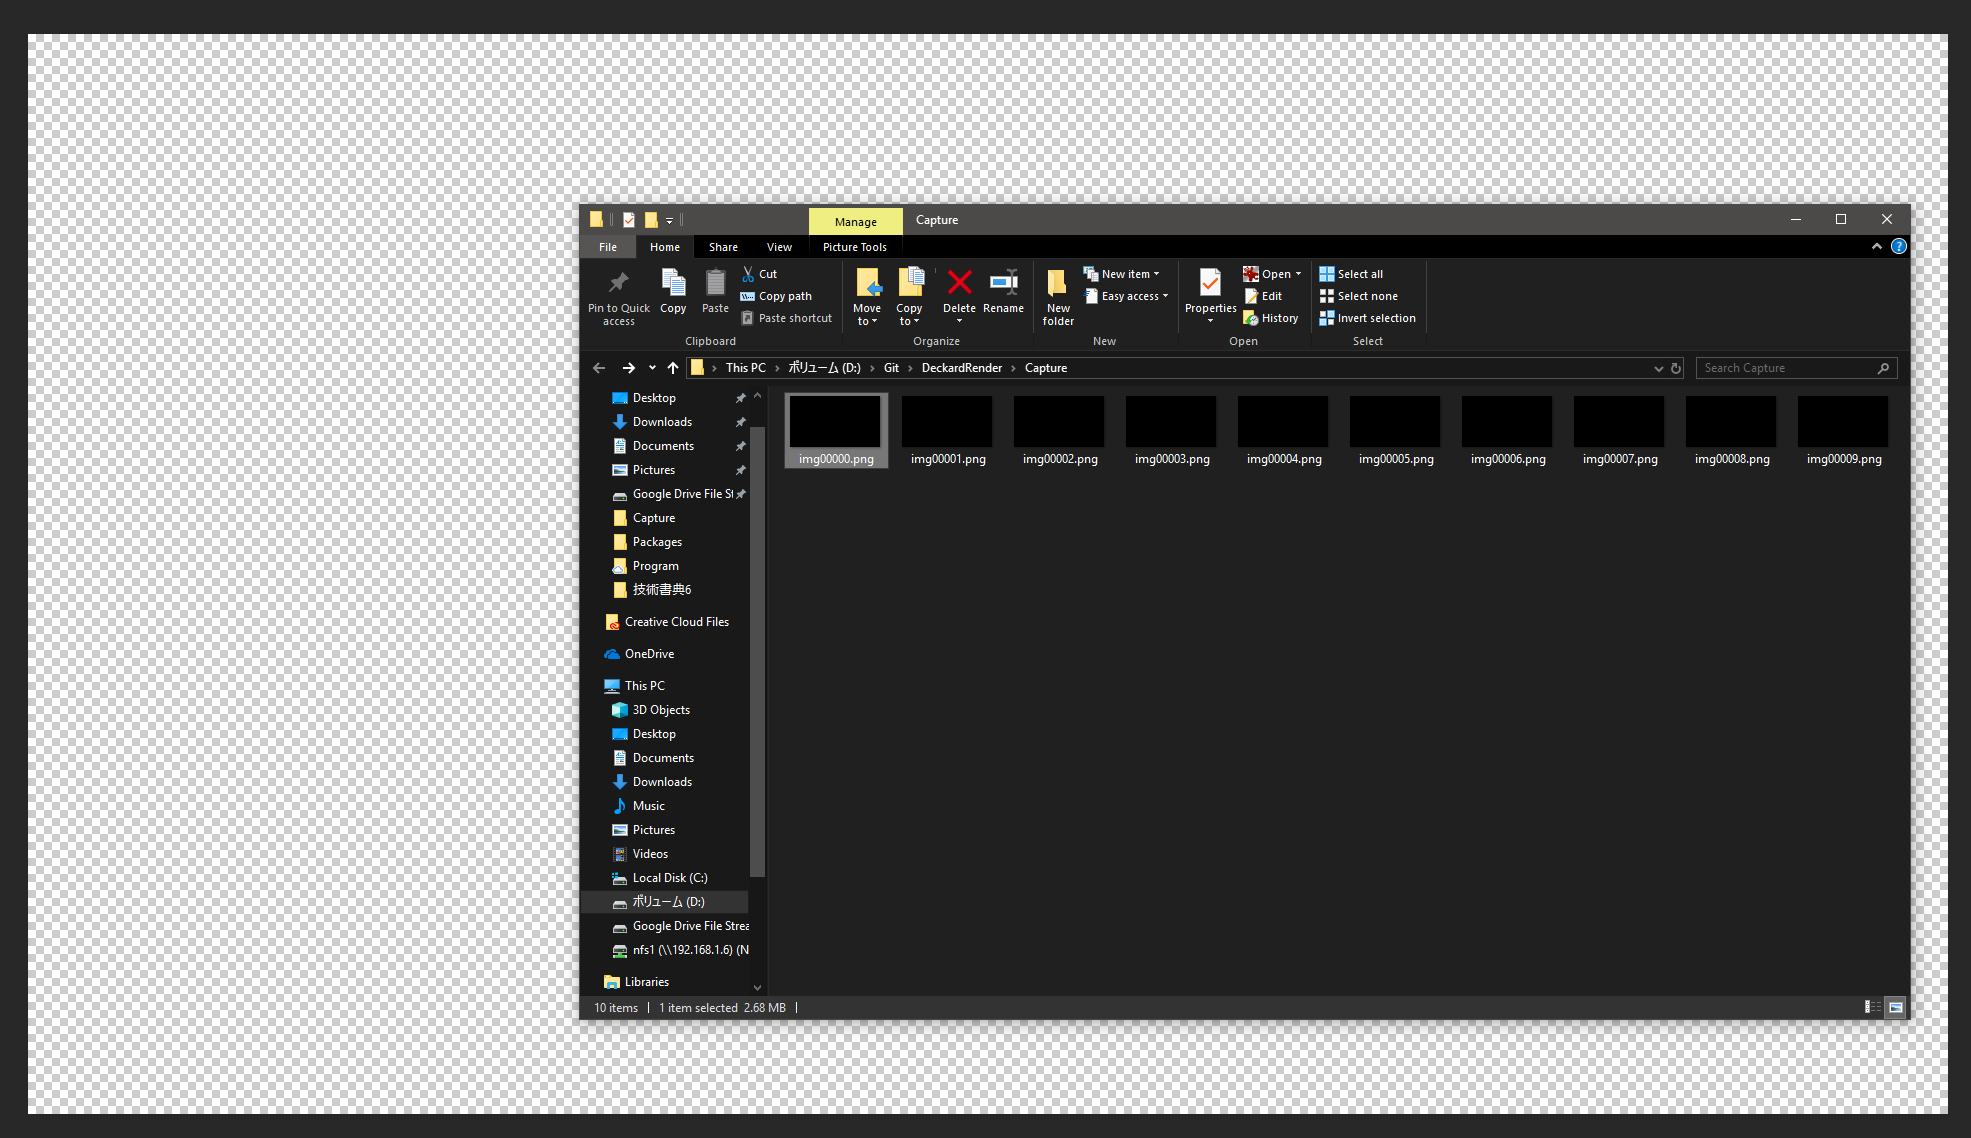The width and height of the screenshot is (1971, 1138).
Task: Click the Cut scissors icon
Action: pyautogui.click(x=748, y=274)
